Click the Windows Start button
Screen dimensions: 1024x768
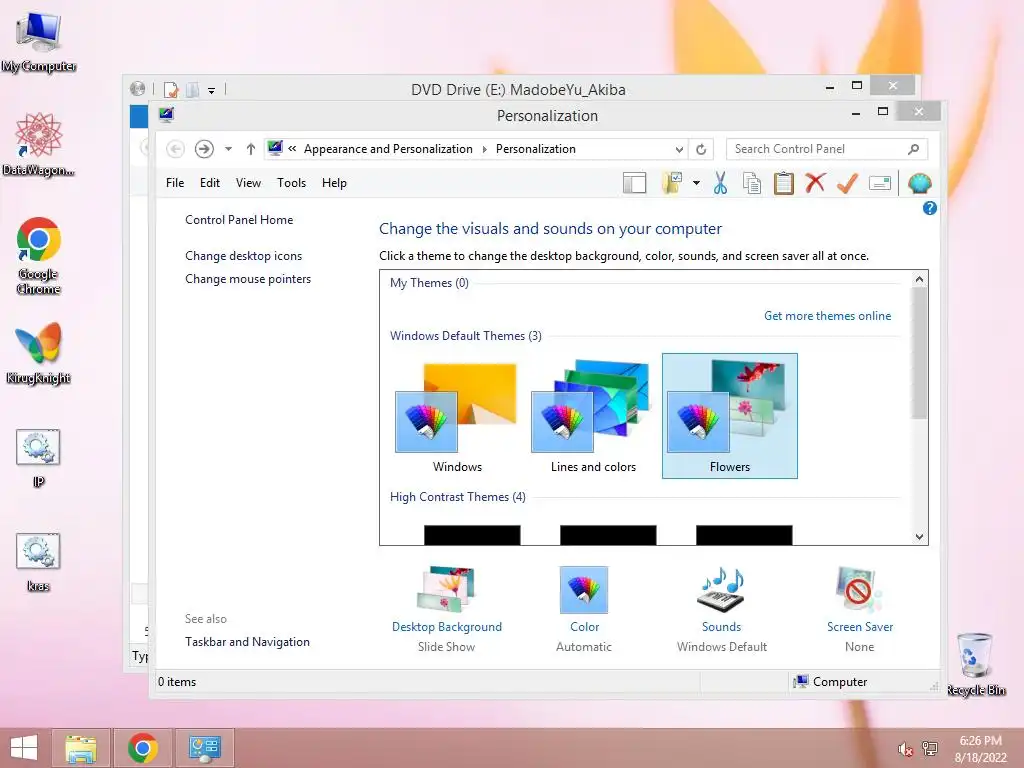(24, 748)
